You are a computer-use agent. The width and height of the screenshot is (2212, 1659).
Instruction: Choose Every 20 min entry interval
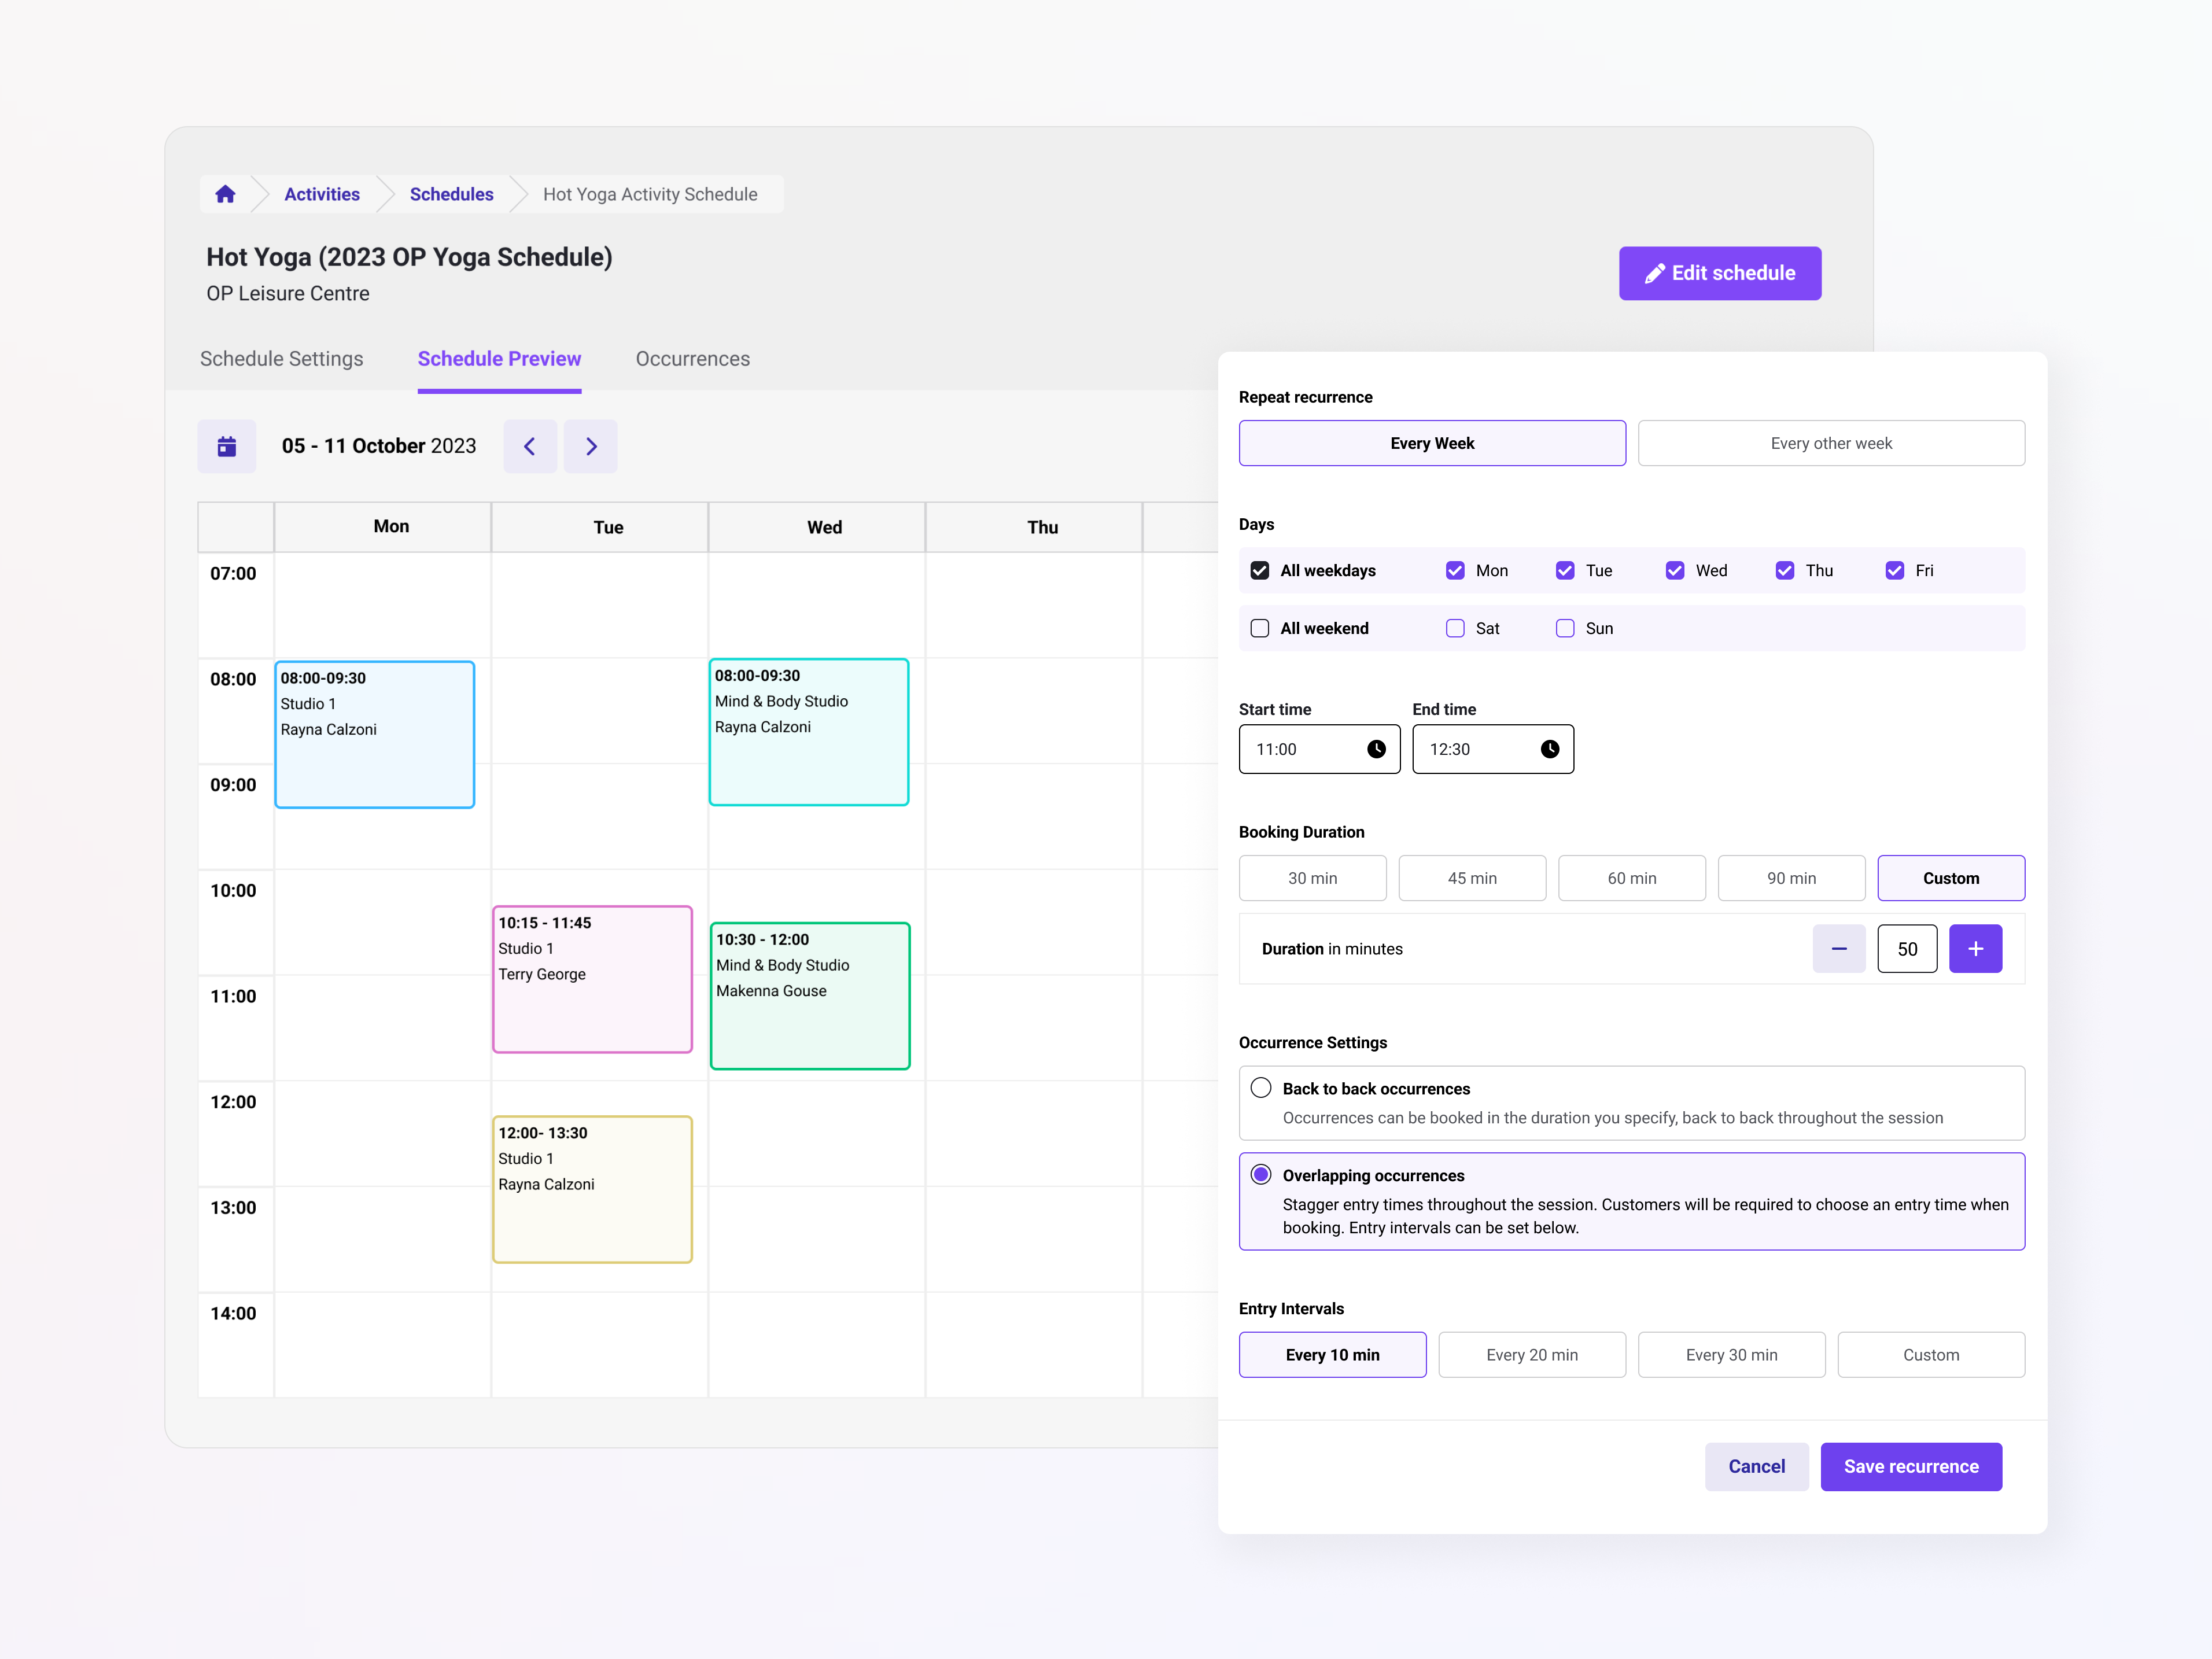(x=1532, y=1355)
